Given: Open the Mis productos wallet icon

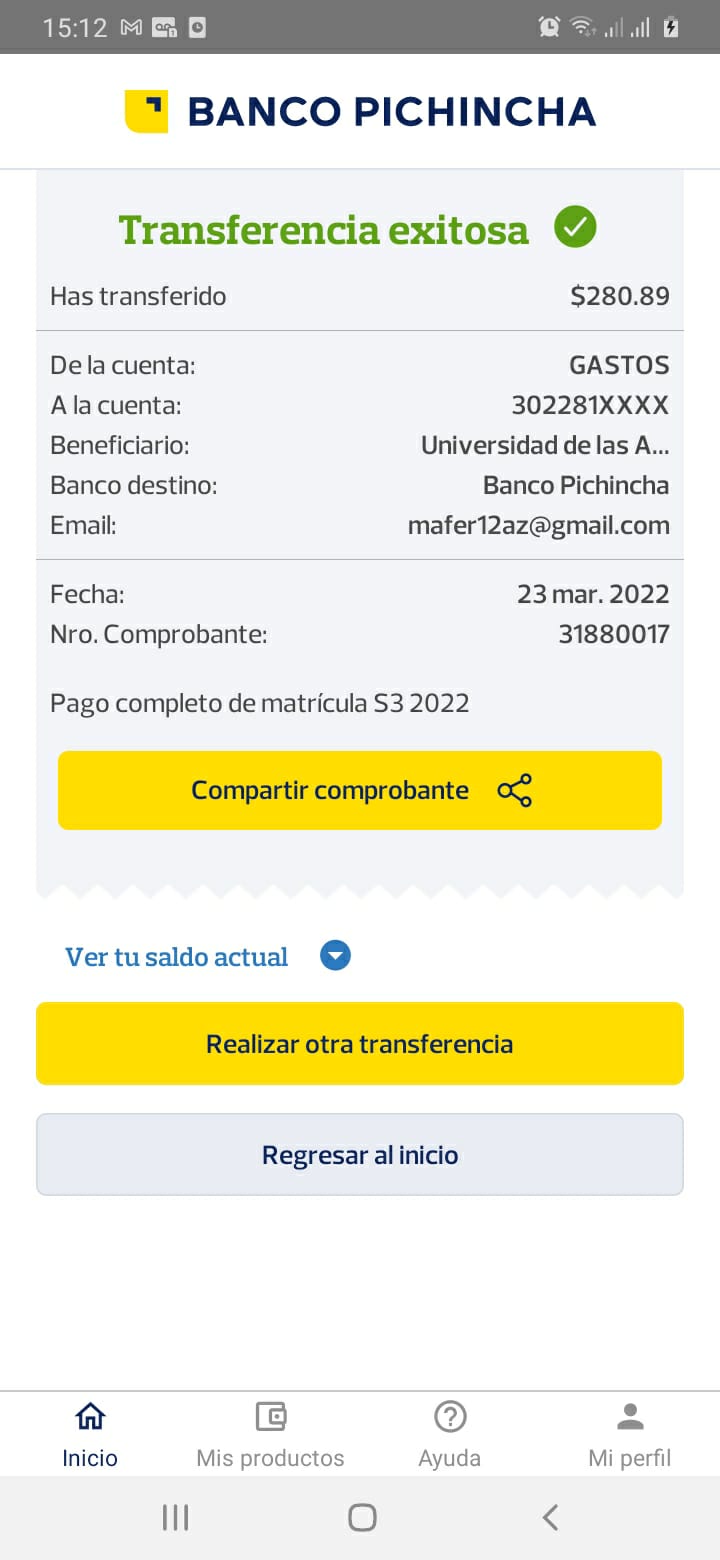Looking at the screenshot, I should coord(270,1416).
